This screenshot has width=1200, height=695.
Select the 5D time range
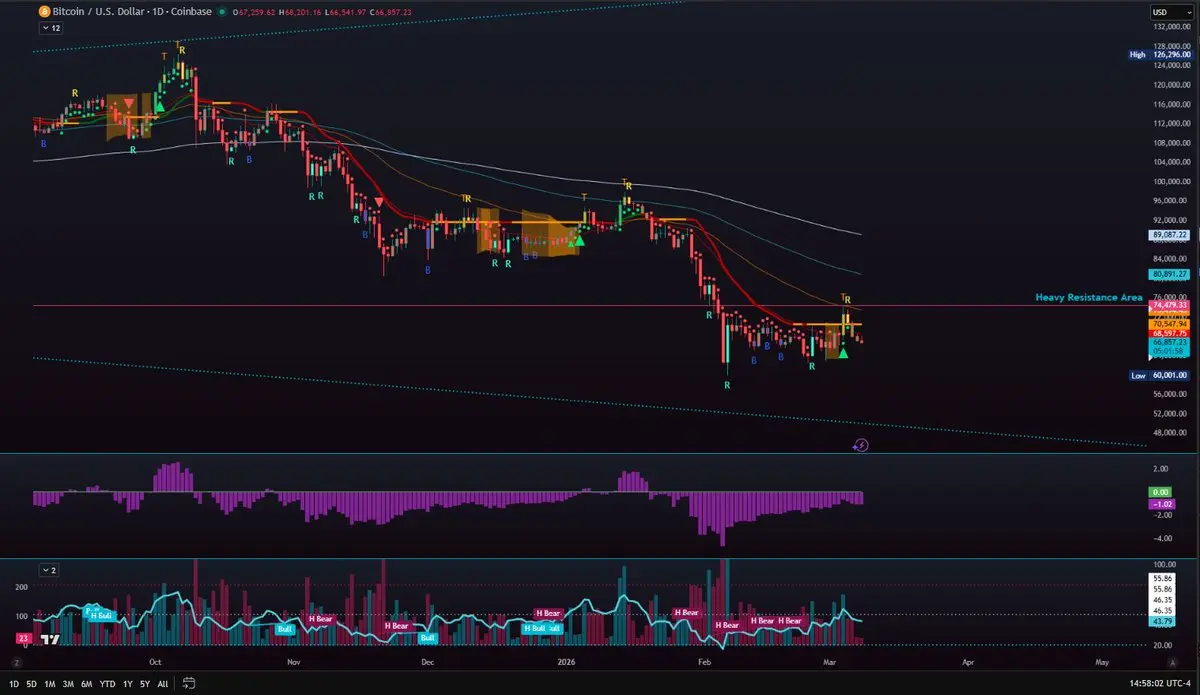[x=32, y=684]
